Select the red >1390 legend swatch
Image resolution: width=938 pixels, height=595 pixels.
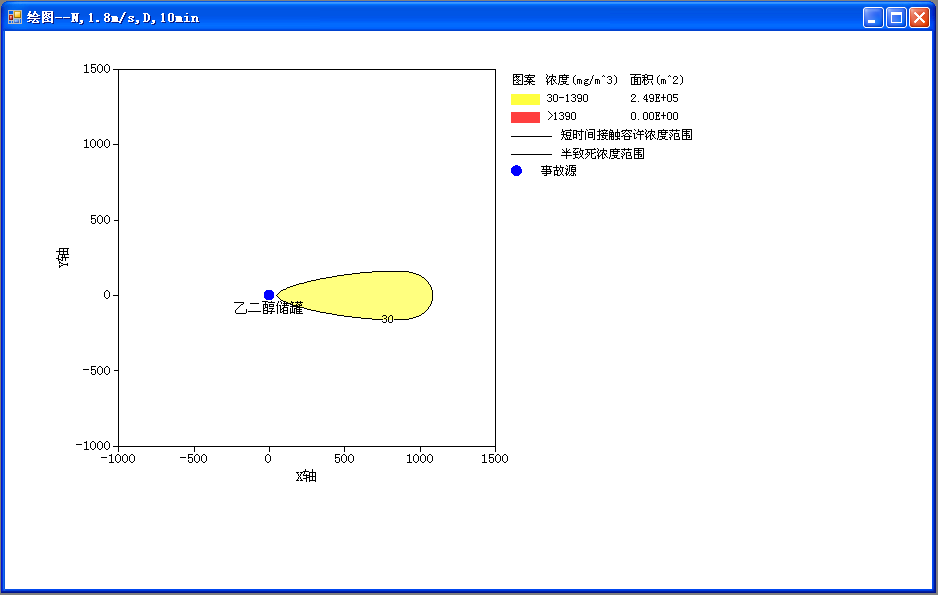click(525, 117)
